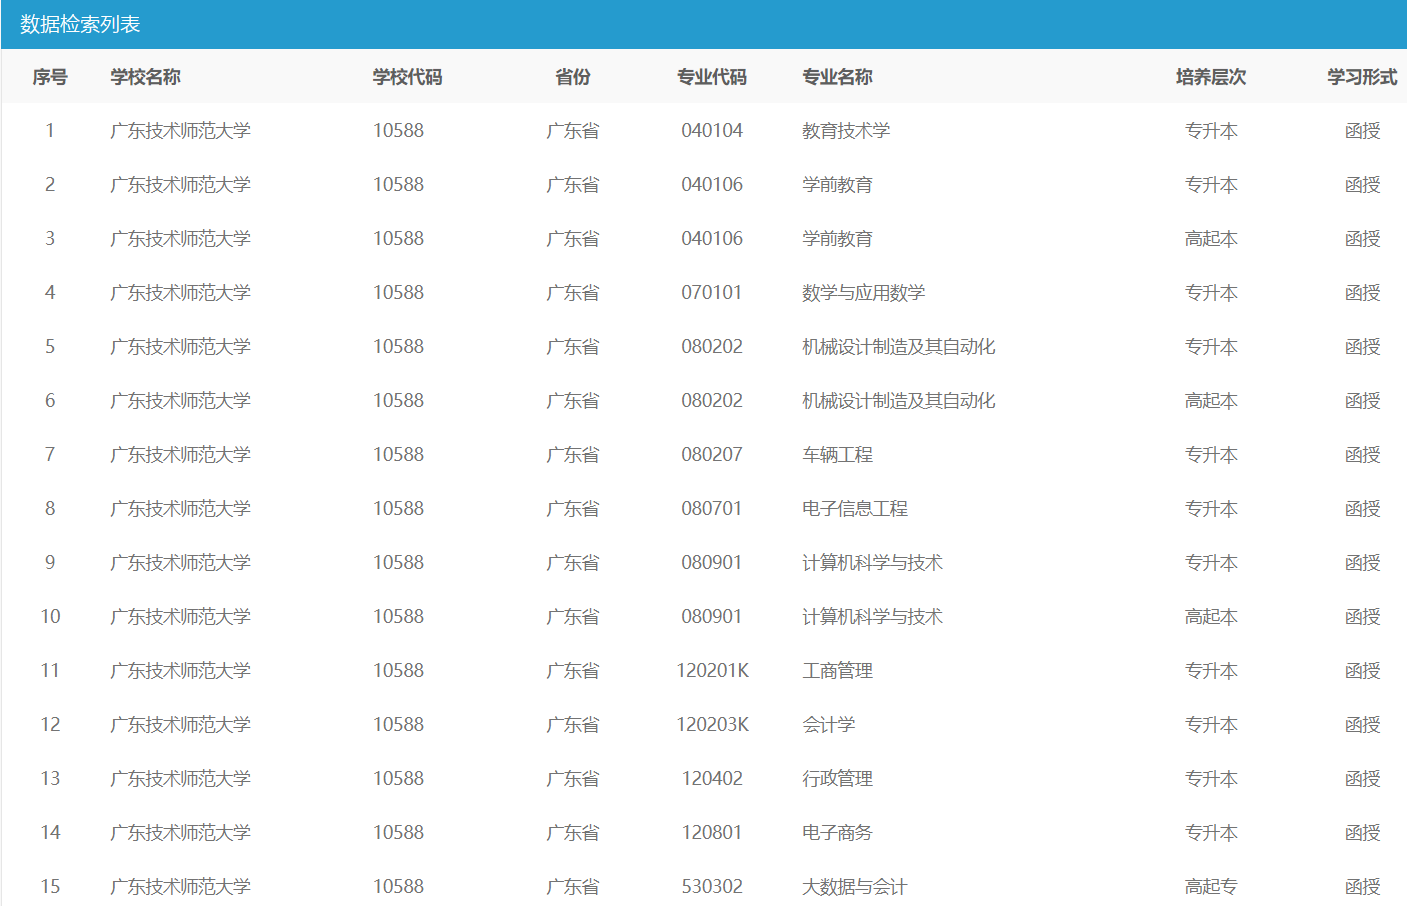
Task: Select major code 530302
Action: (712, 887)
